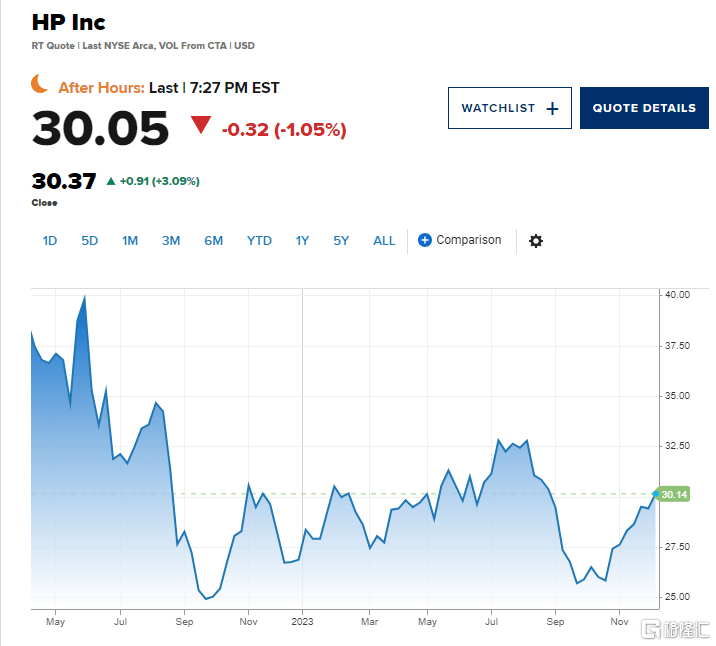
Task: Select the 5D time range
Action: click(x=90, y=241)
